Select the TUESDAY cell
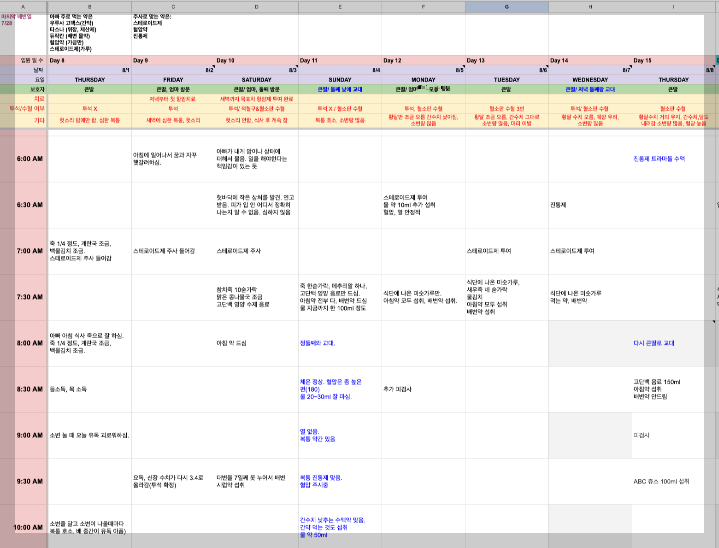The image size is (719, 548). [507, 79]
